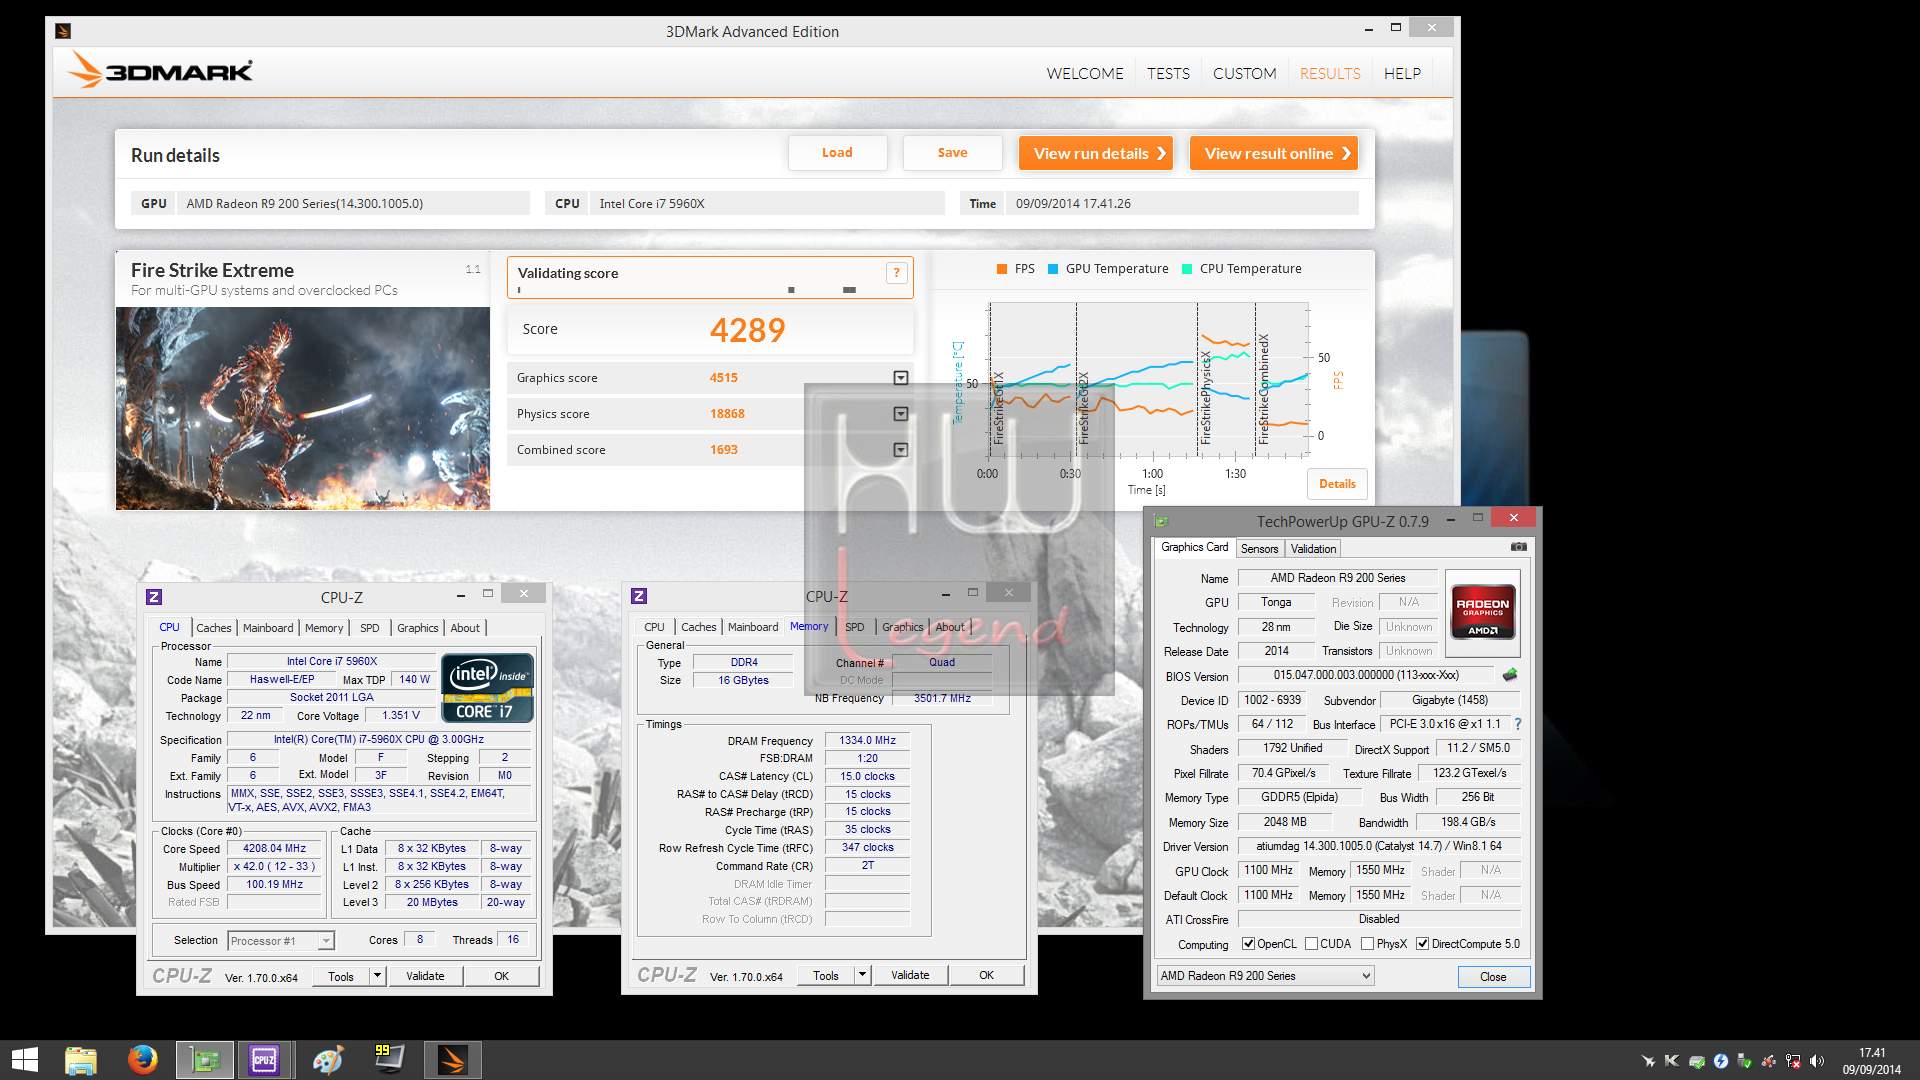Image resolution: width=1920 pixels, height=1080 pixels.
Task: Click the 3DMark window title bar icon
Action: coord(63,31)
